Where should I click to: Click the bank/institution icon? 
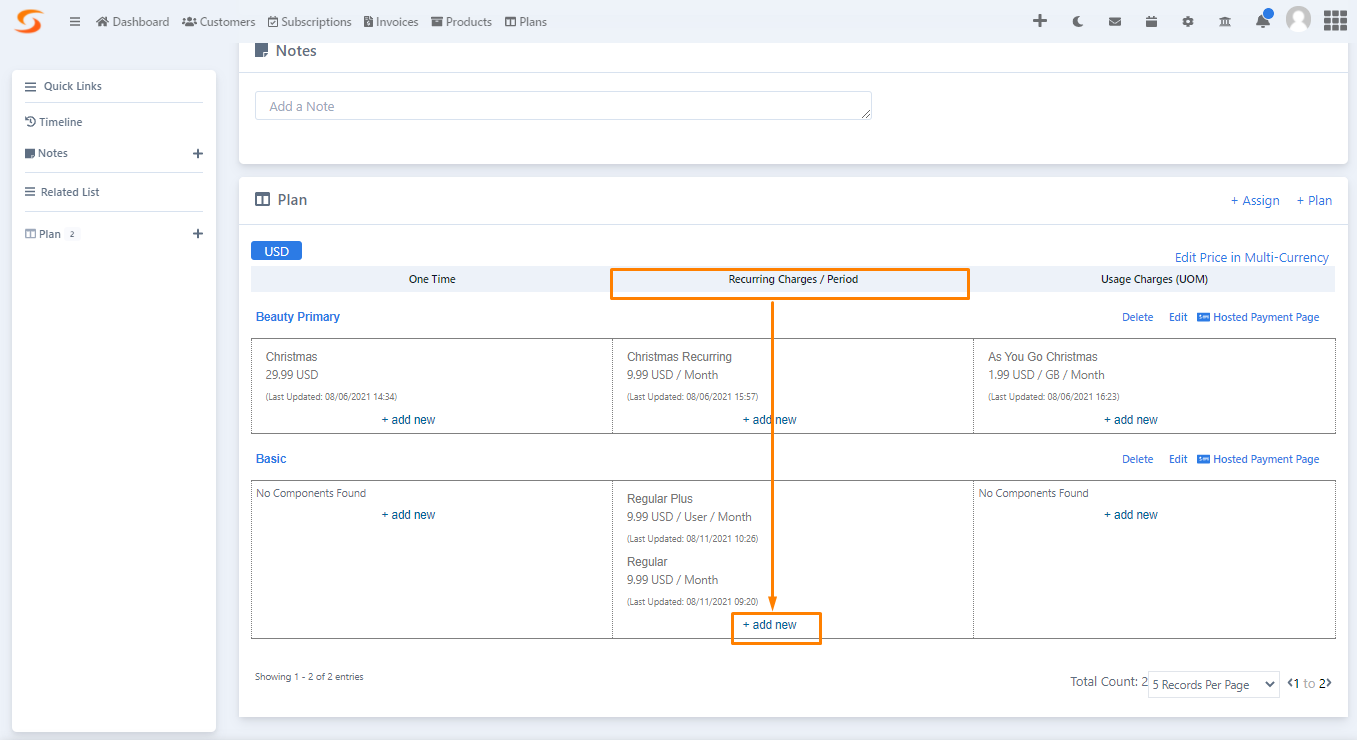click(1224, 20)
